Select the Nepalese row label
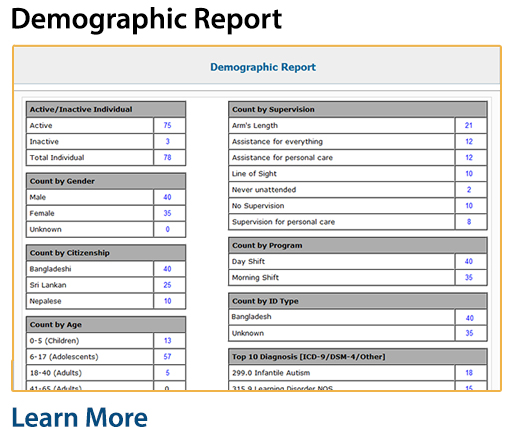Image resolution: width=525 pixels, height=429 pixels. pyautogui.click(x=45, y=301)
